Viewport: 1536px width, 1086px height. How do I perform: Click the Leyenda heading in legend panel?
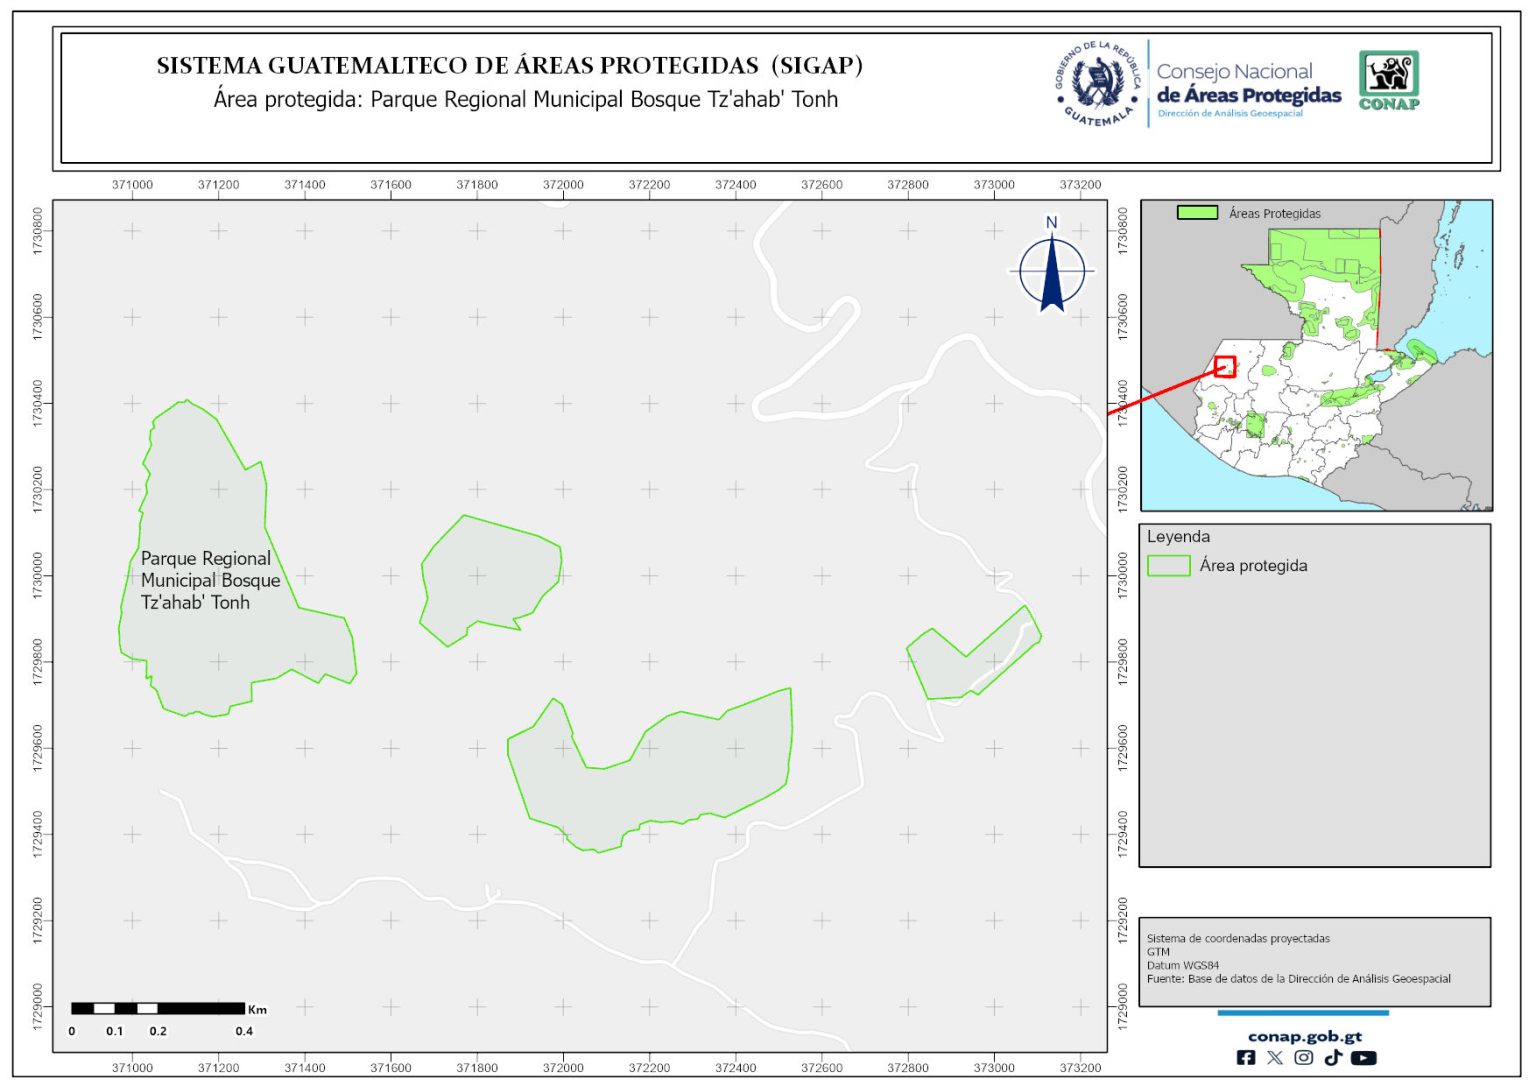[1178, 537]
